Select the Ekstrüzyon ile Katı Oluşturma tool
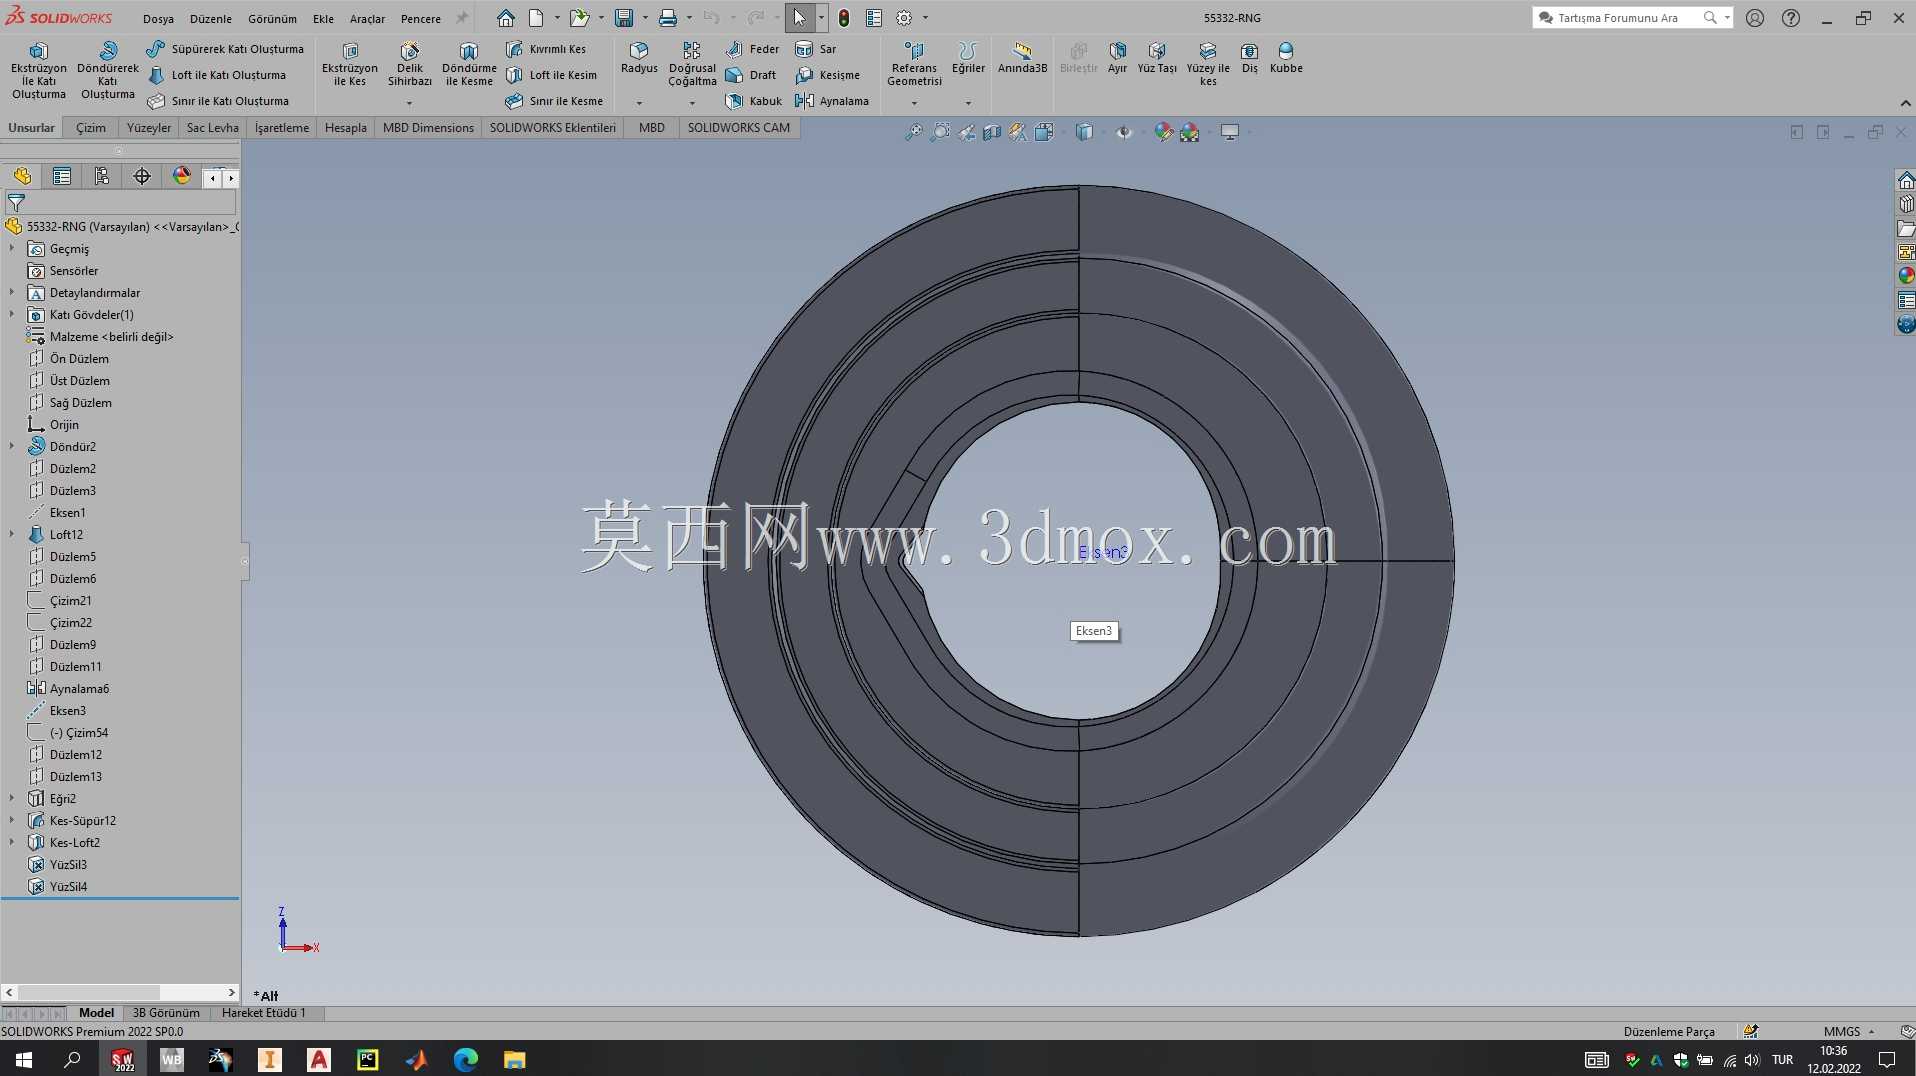 (x=39, y=70)
